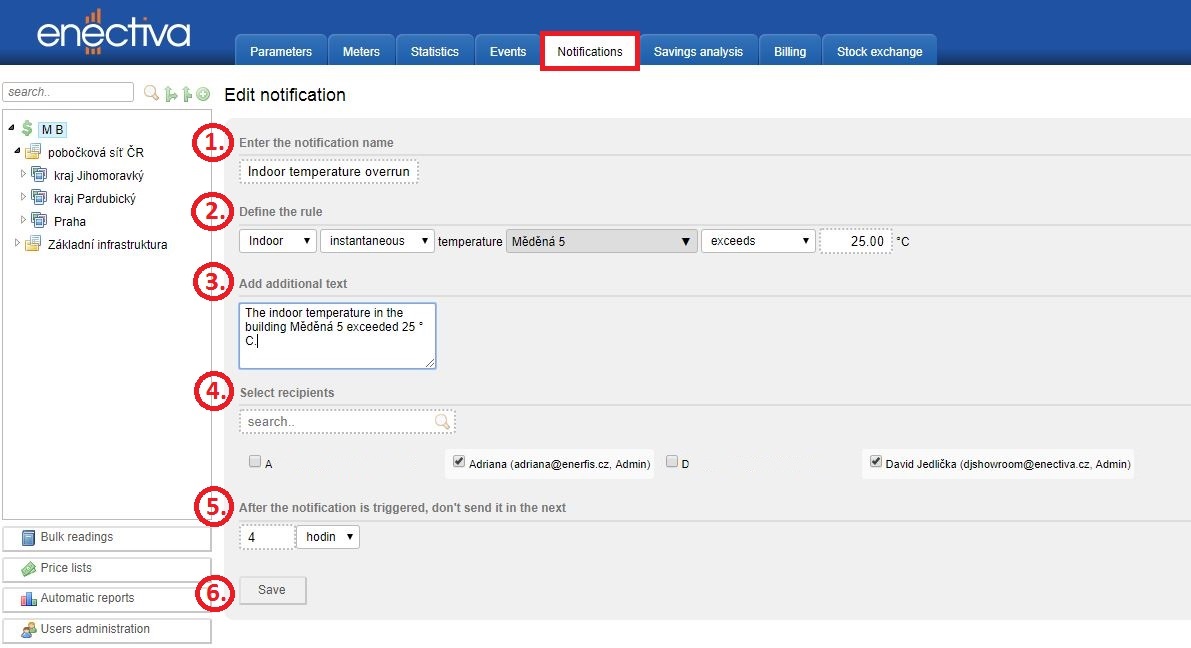Expand the kraj Jihomoravský tree node
The image size is (1191, 648).
[x=24, y=174]
